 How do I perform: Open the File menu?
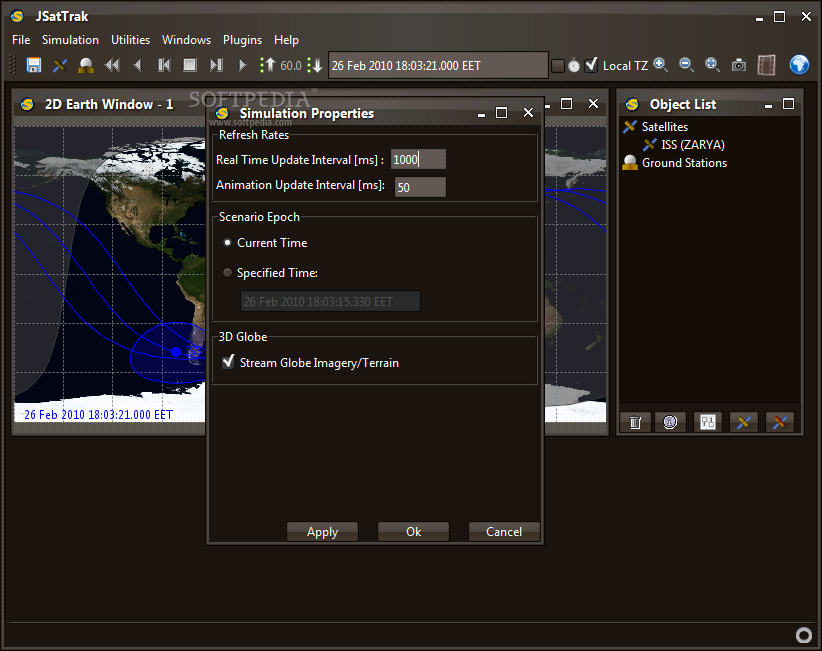coord(21,40)
